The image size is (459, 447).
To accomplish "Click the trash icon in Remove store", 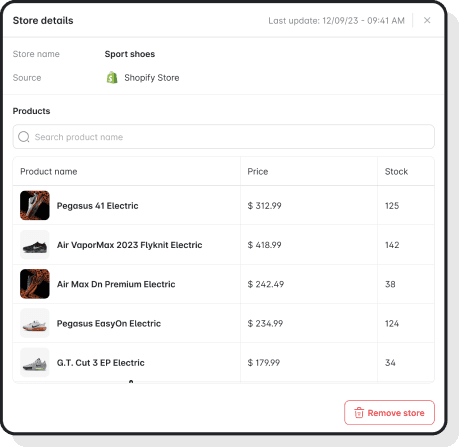I will click(359, 413).
